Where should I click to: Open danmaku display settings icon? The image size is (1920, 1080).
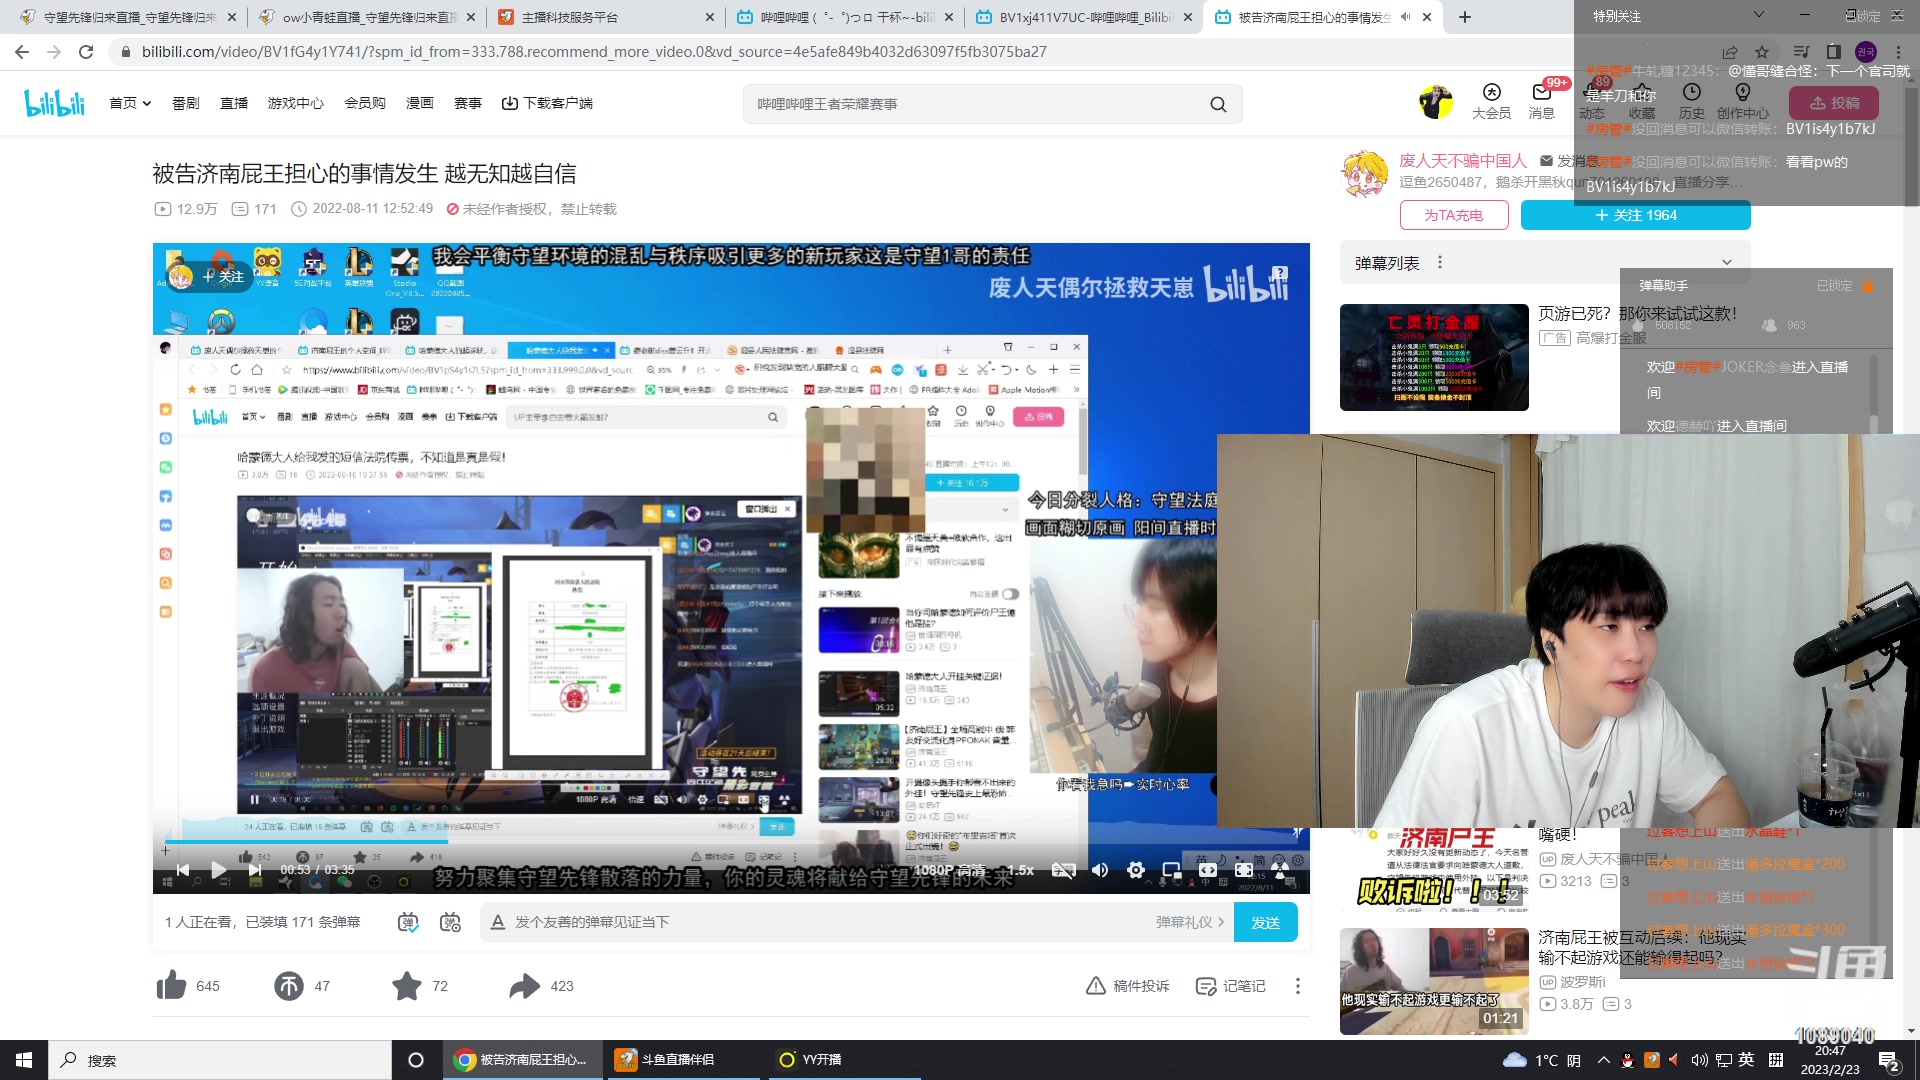451,922
